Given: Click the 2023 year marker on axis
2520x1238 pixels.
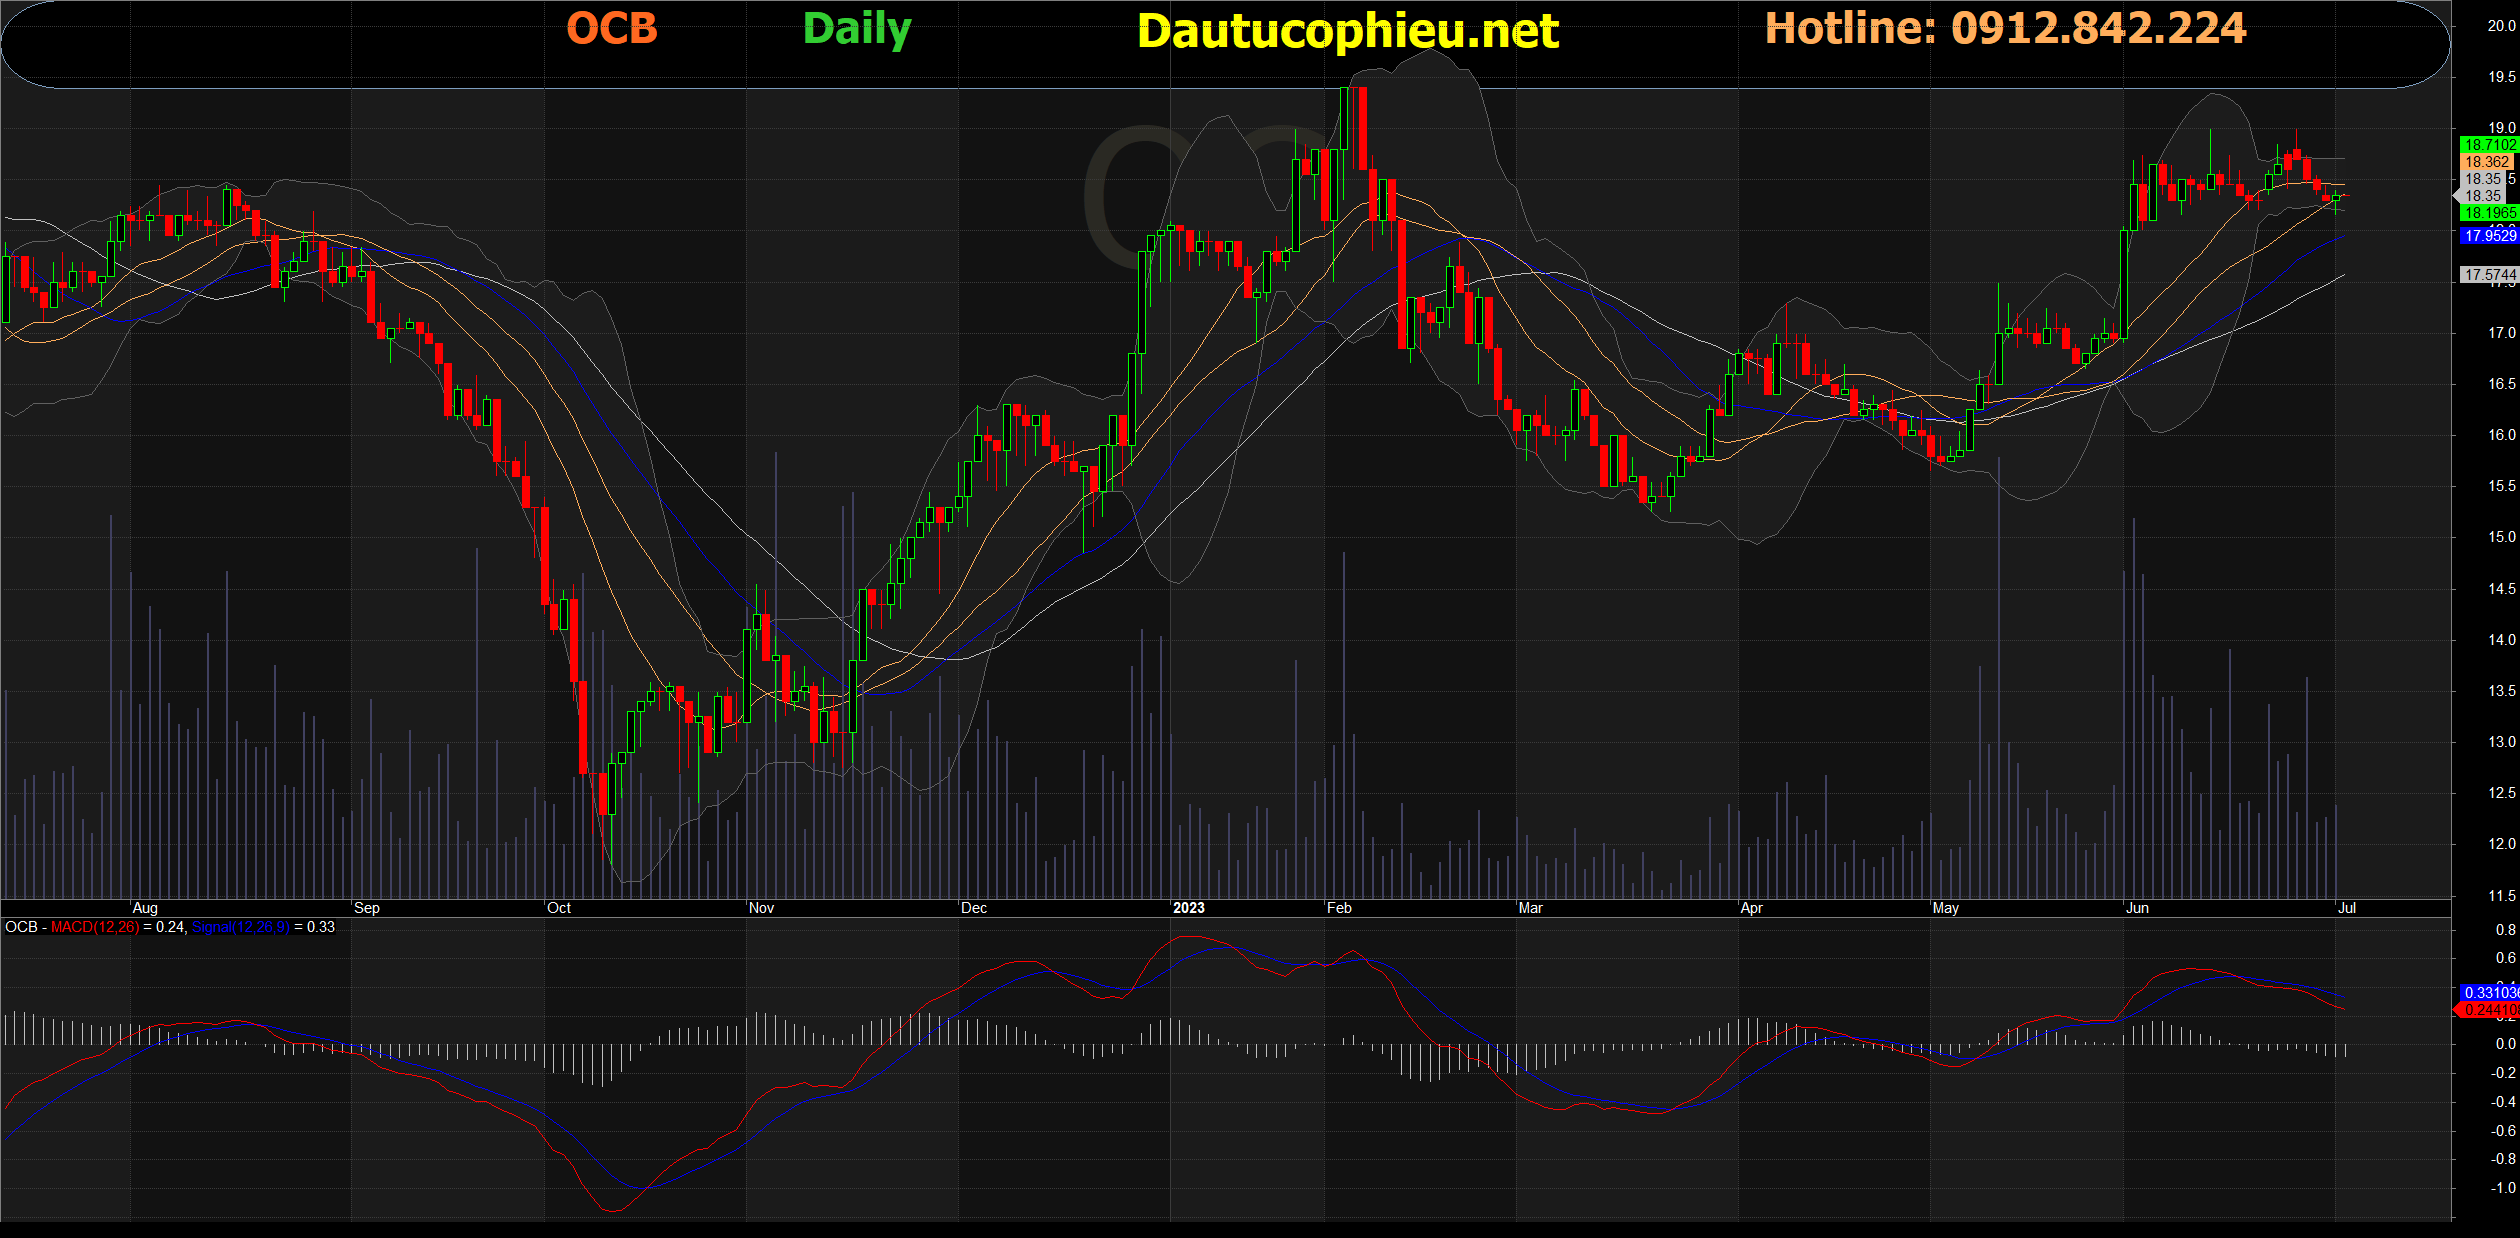Looking at the screenshot, I should tap(1188, 908).
